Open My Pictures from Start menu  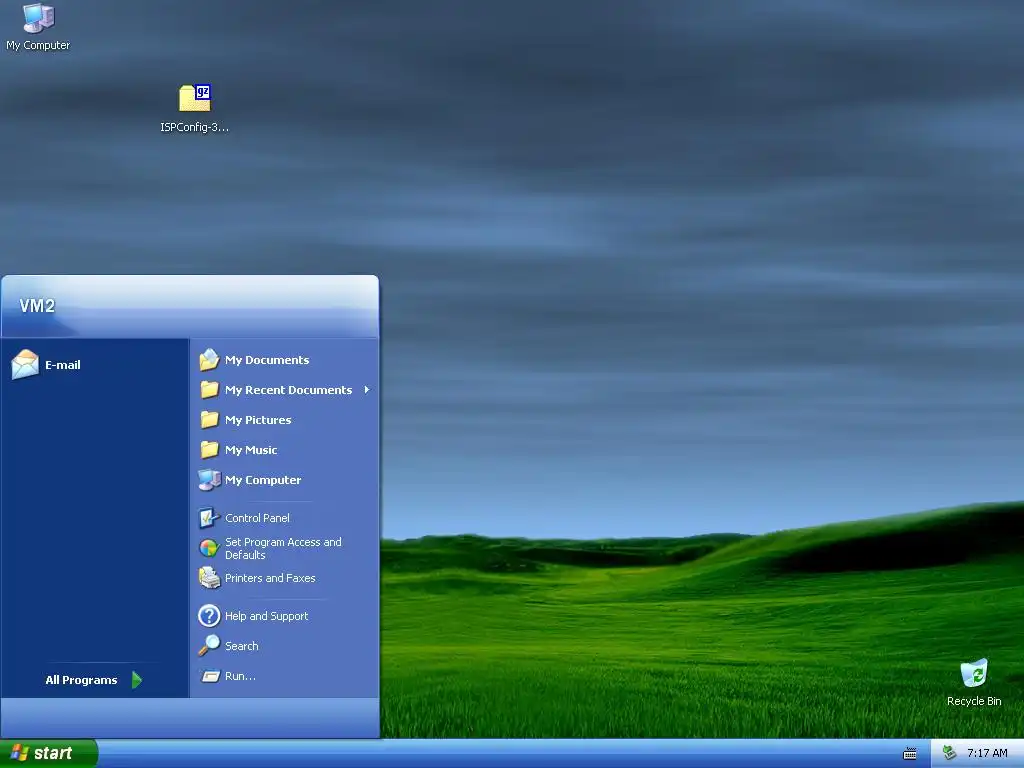point(258,420)
